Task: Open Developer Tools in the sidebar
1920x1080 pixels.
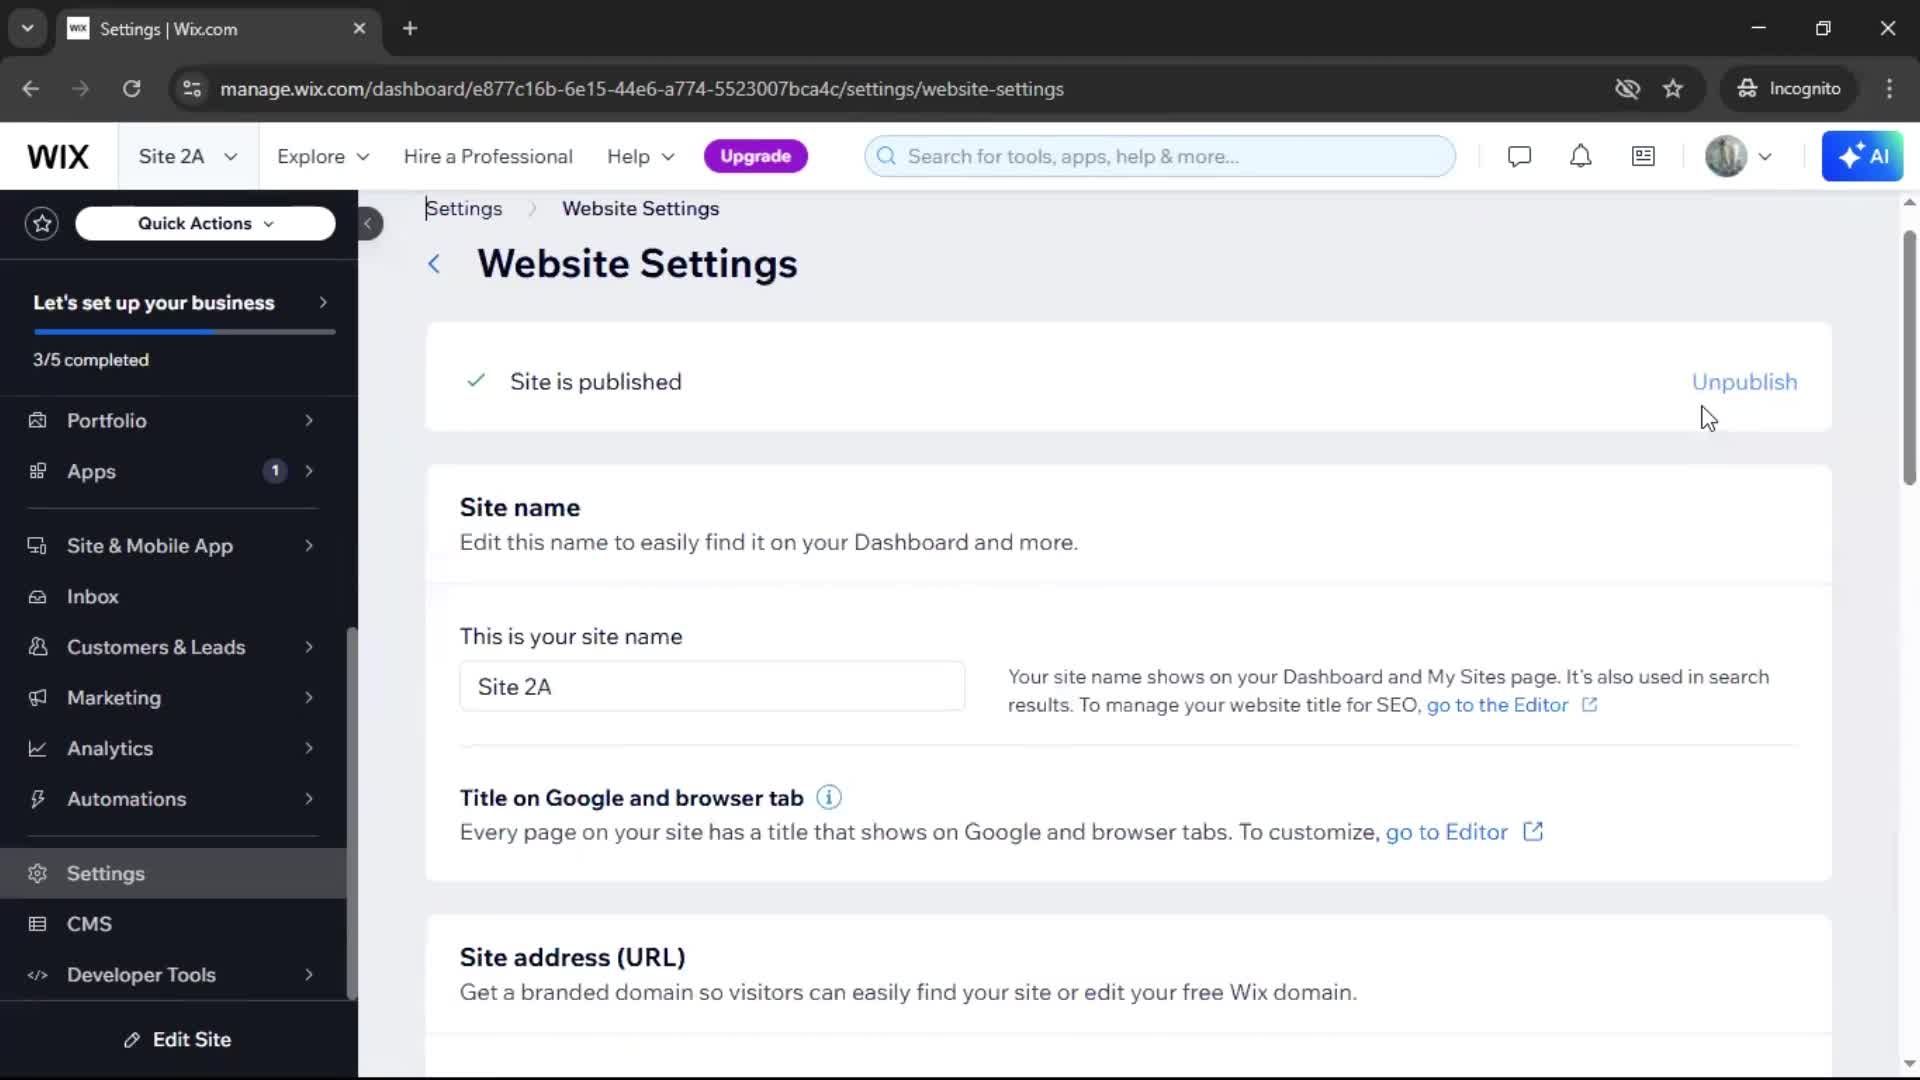Action: pos(173,975)
